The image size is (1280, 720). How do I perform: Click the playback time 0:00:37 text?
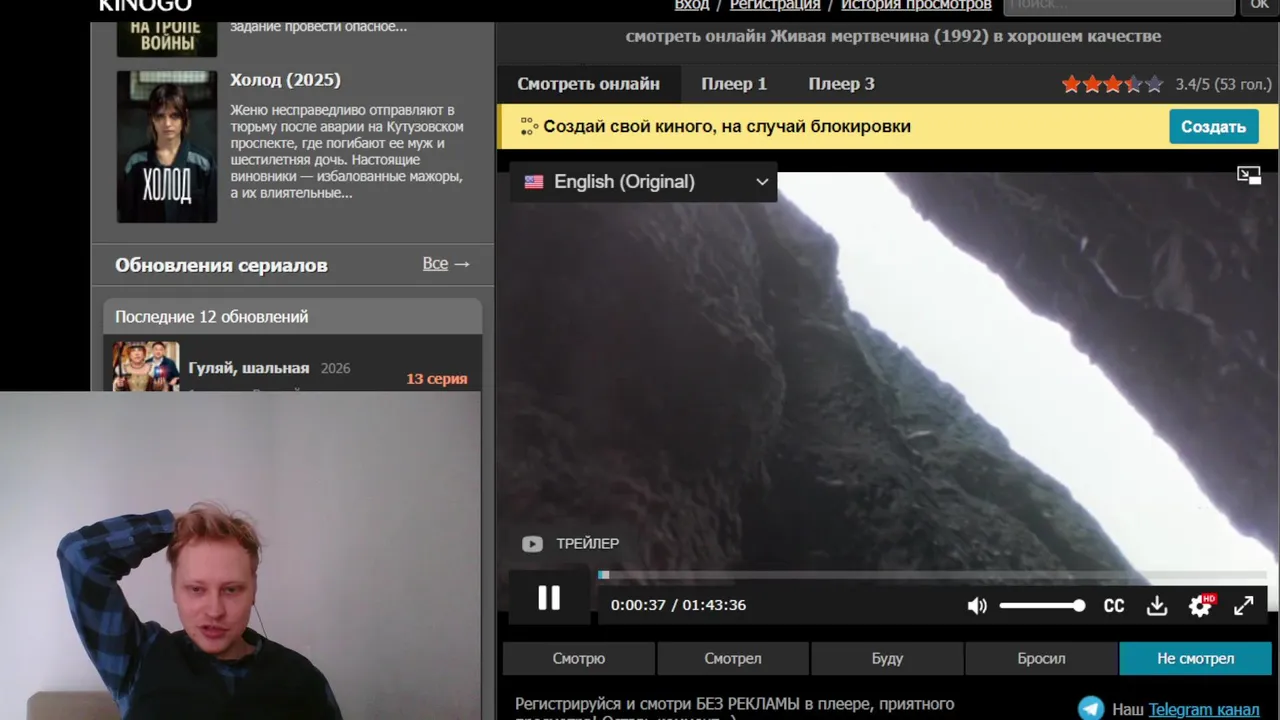638,605
